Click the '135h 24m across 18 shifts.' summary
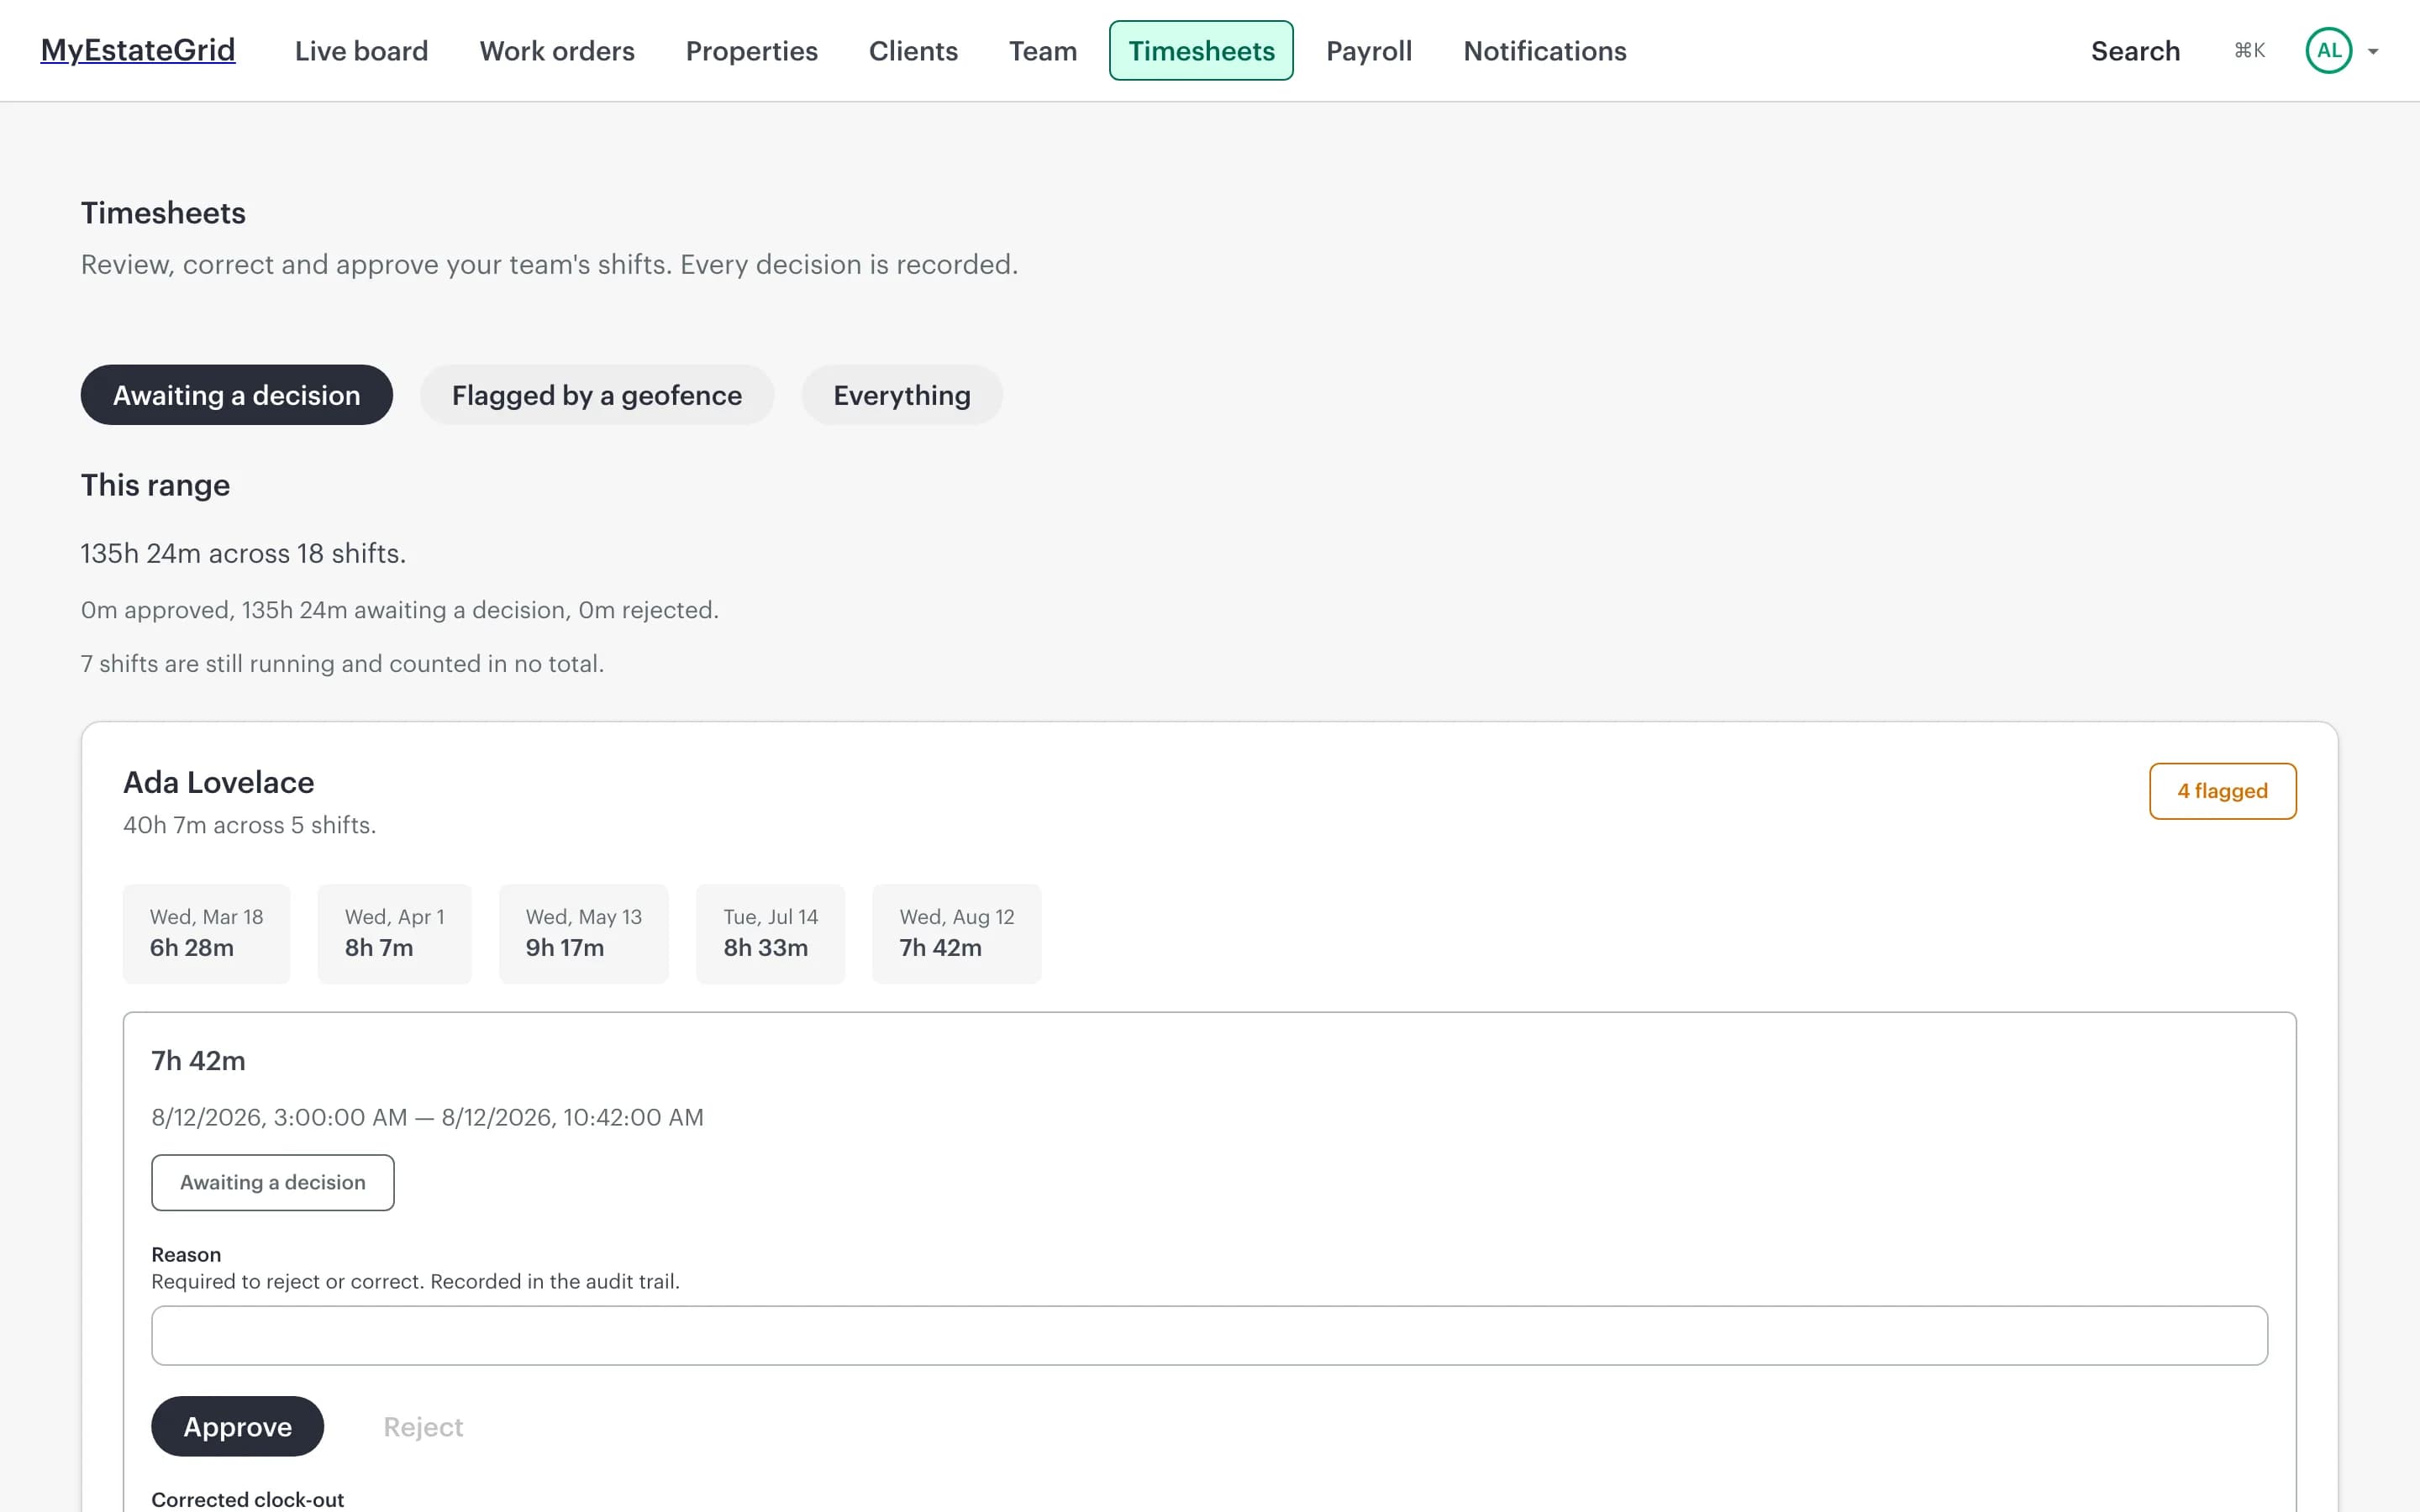 (x=243, y=553)
